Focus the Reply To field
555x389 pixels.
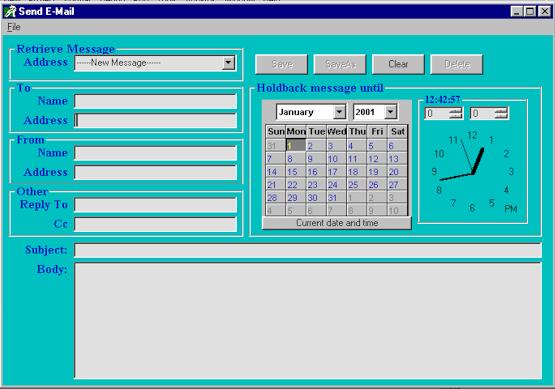[x=156, y=205]
